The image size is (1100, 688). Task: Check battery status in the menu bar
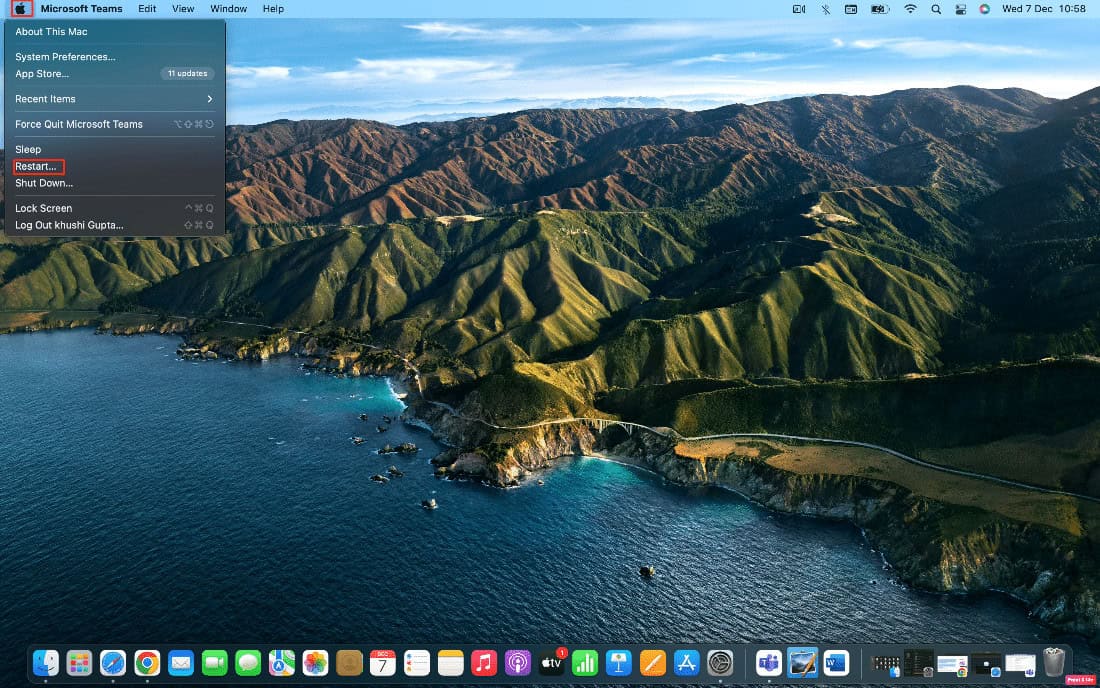878,8
